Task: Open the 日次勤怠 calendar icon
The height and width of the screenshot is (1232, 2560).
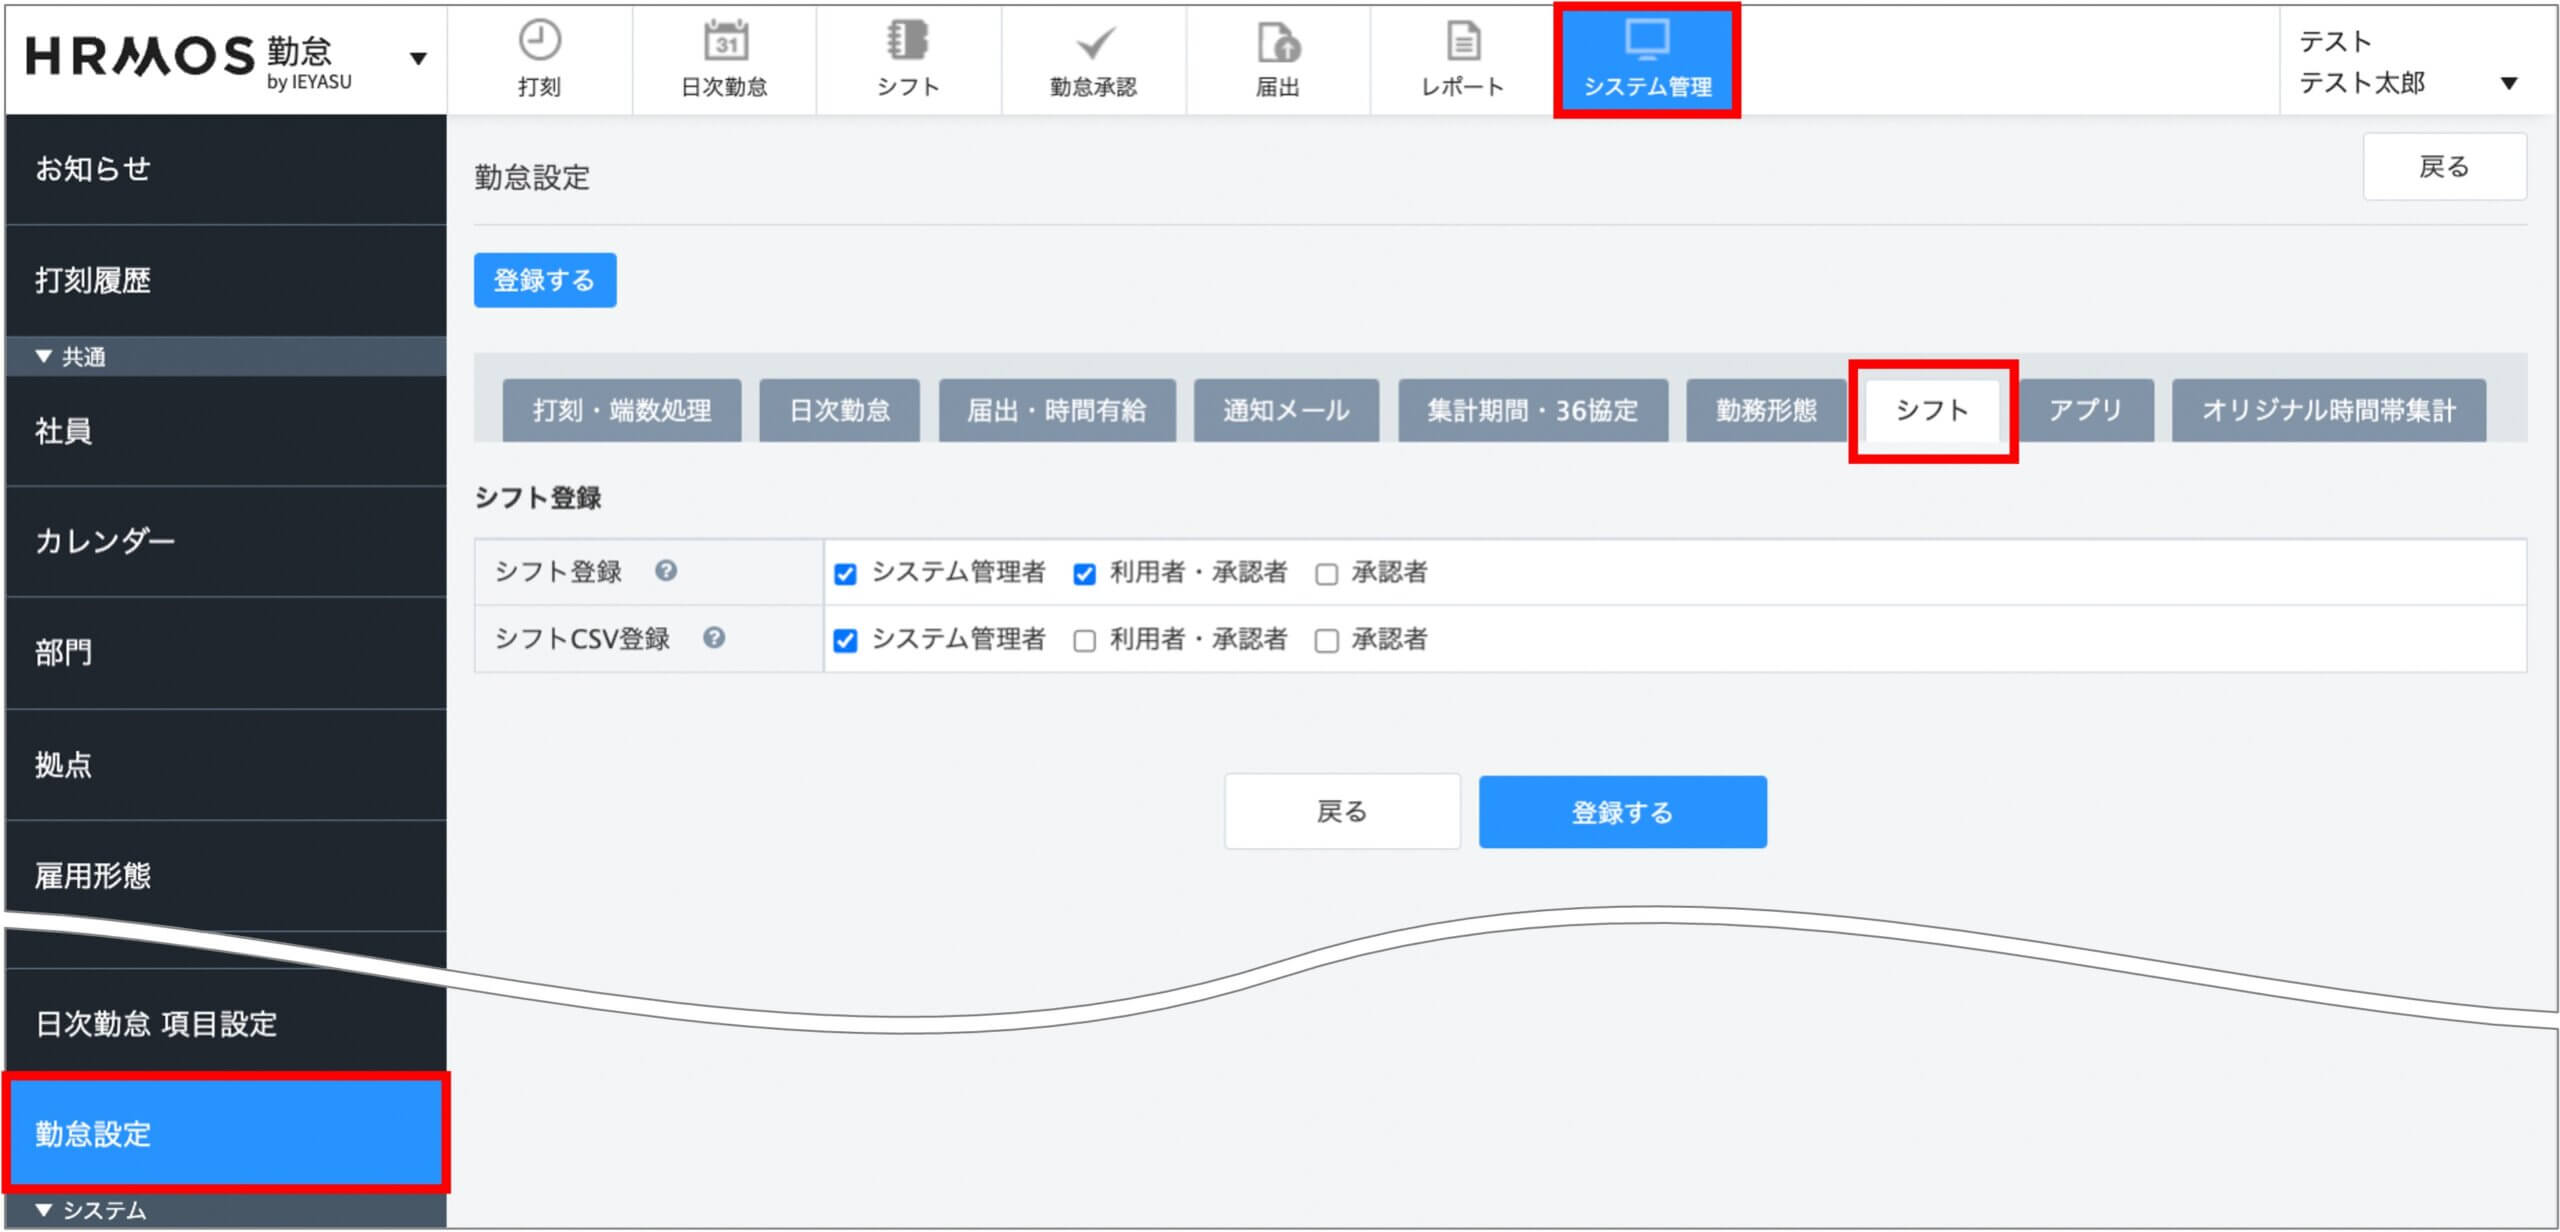Action: (x=725, y=42)
